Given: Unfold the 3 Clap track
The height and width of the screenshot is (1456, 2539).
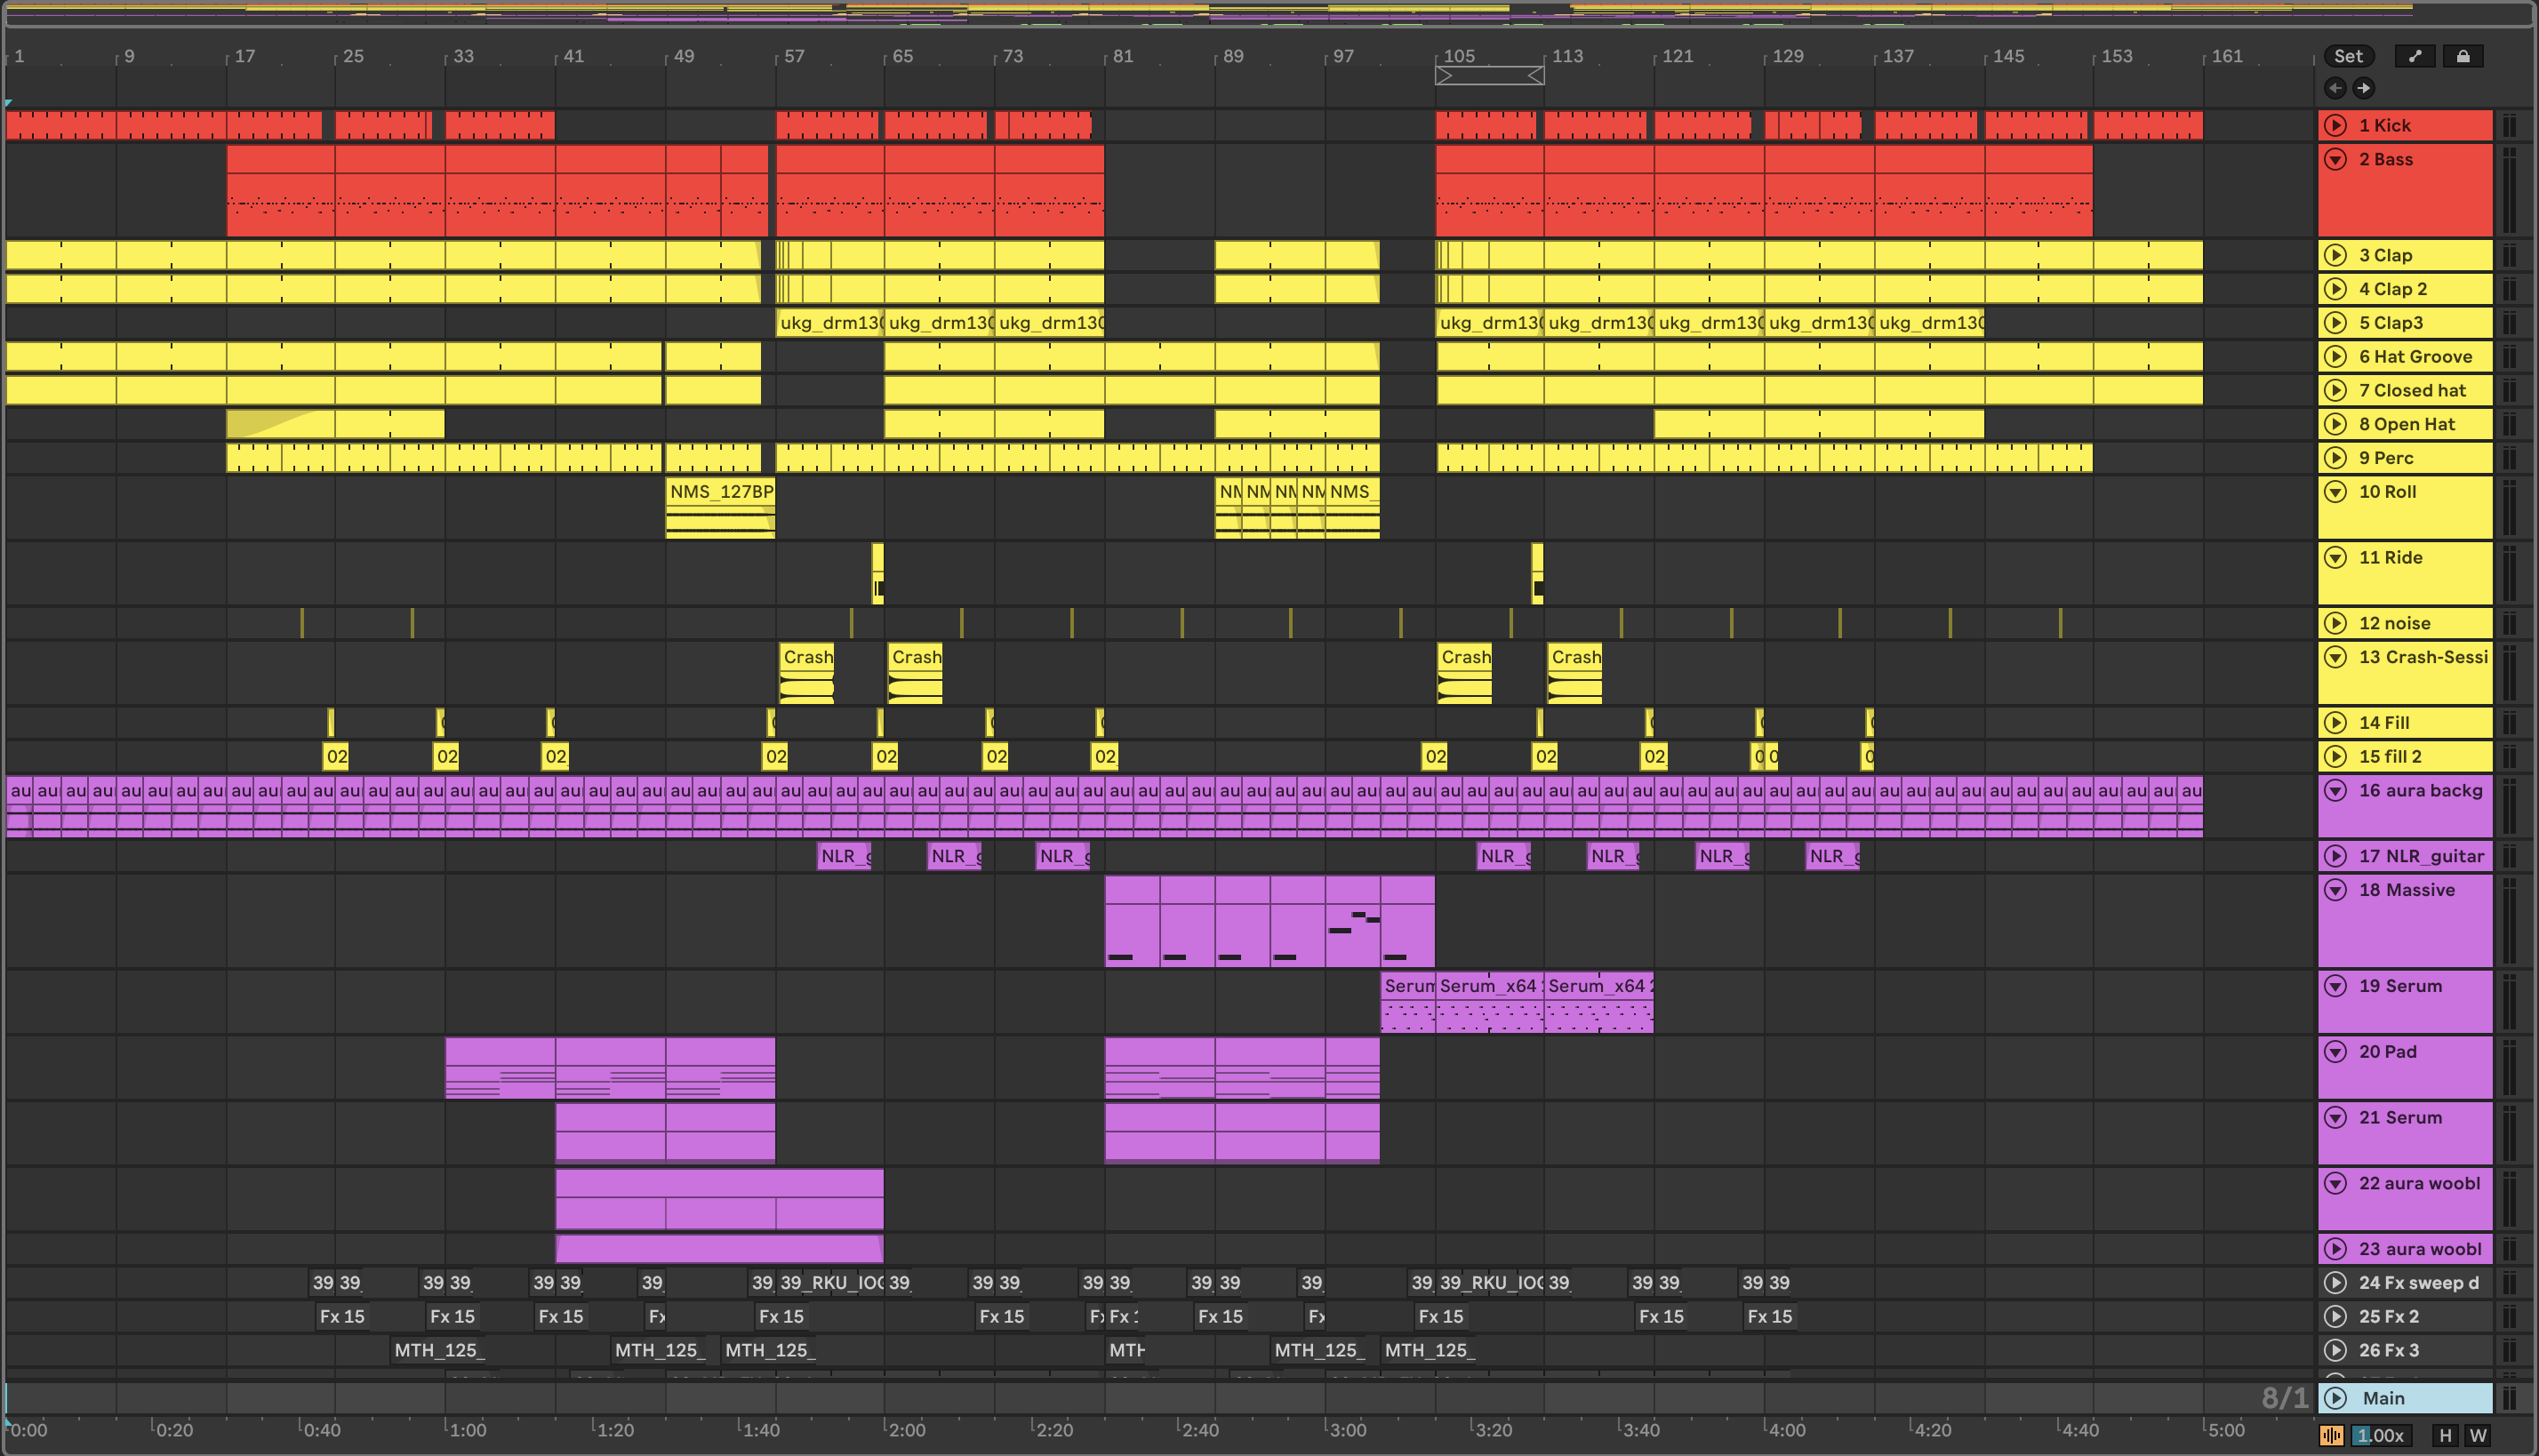Looking at the screenshot, I should click(2336, 255).
